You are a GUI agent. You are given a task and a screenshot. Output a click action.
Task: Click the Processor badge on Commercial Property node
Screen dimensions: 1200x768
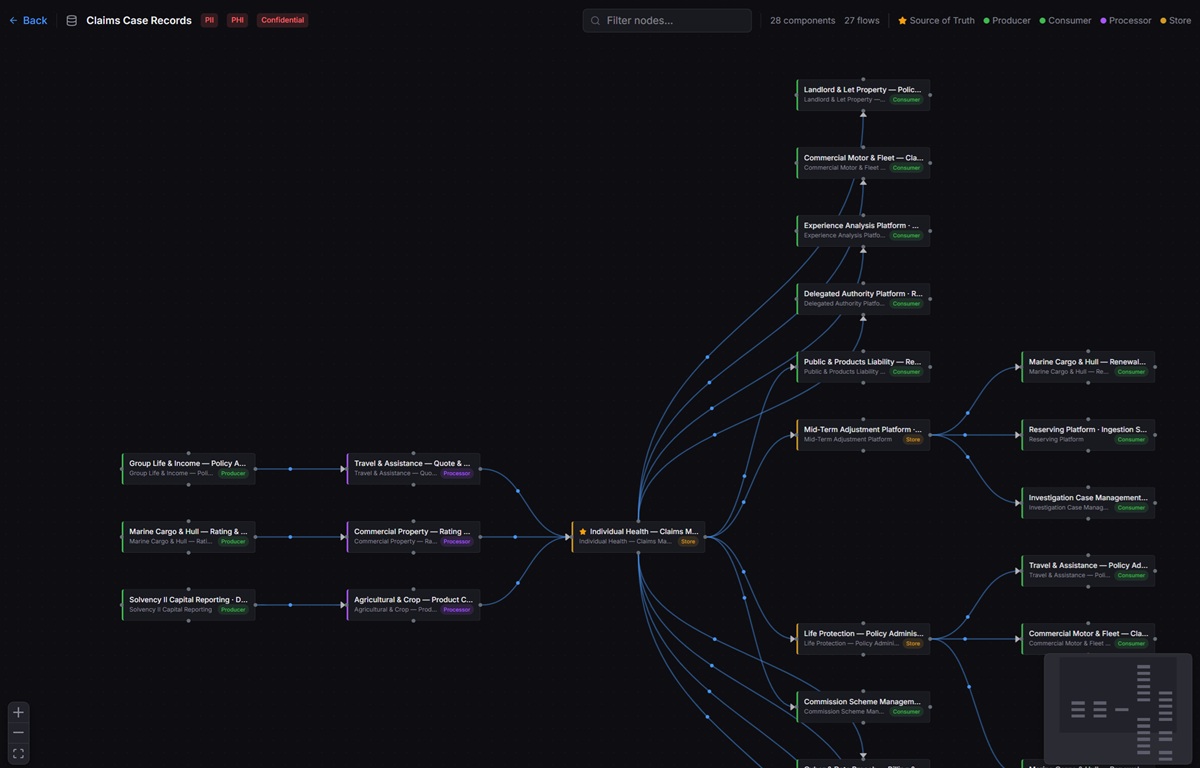[457, 541]
